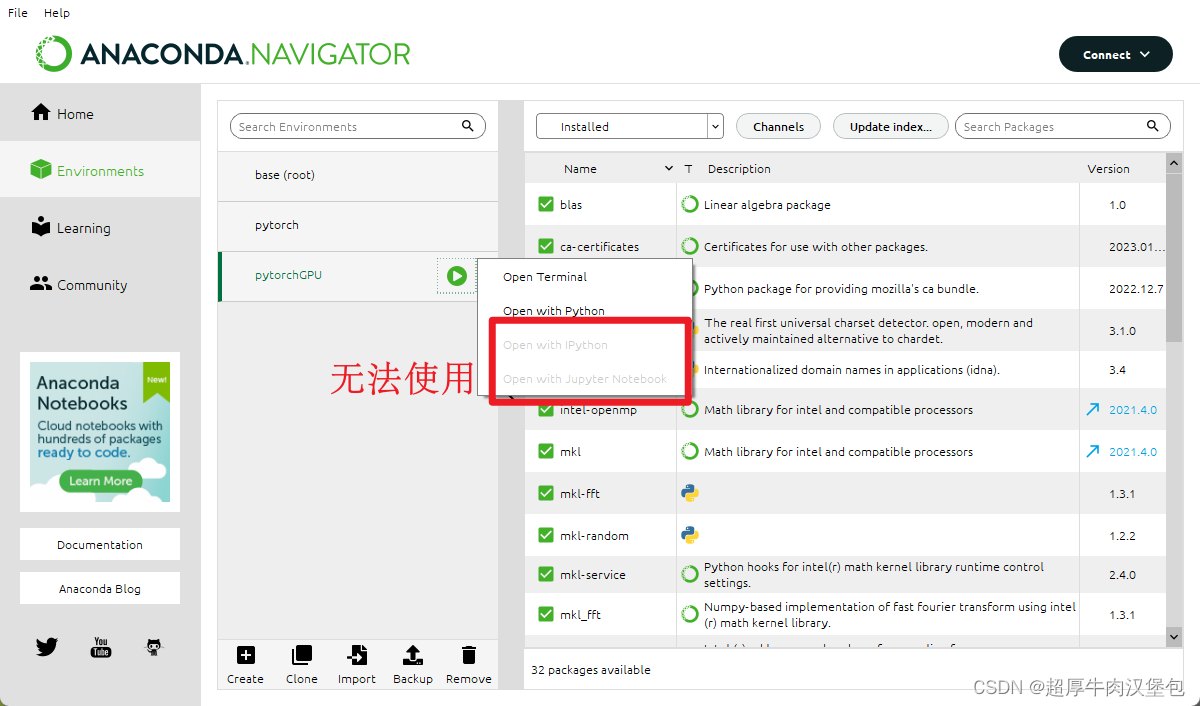The width and height of the screenshot is (1200, 706).
Task: Choose Open Terminal from context menu
Action: click(x=585, y=277)
